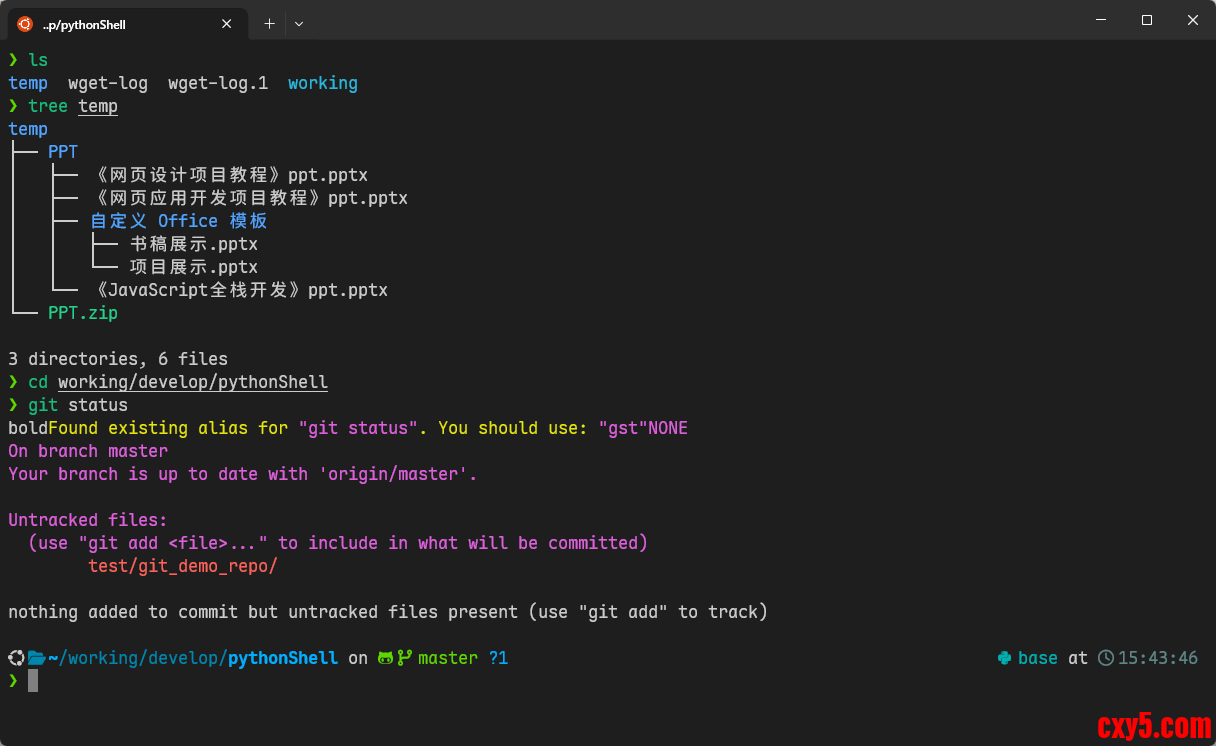
Task: Maximize the terminal window
Action: [x=1147, y=20]
